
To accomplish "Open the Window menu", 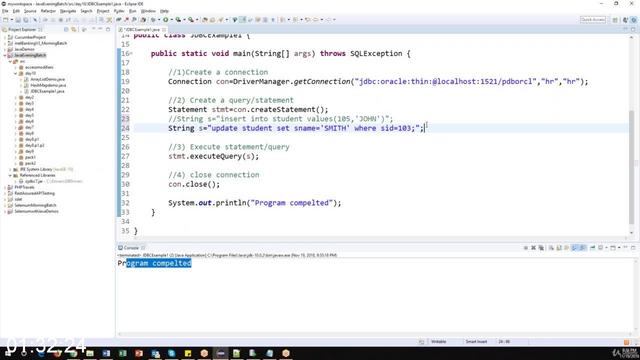I will 148,11.
